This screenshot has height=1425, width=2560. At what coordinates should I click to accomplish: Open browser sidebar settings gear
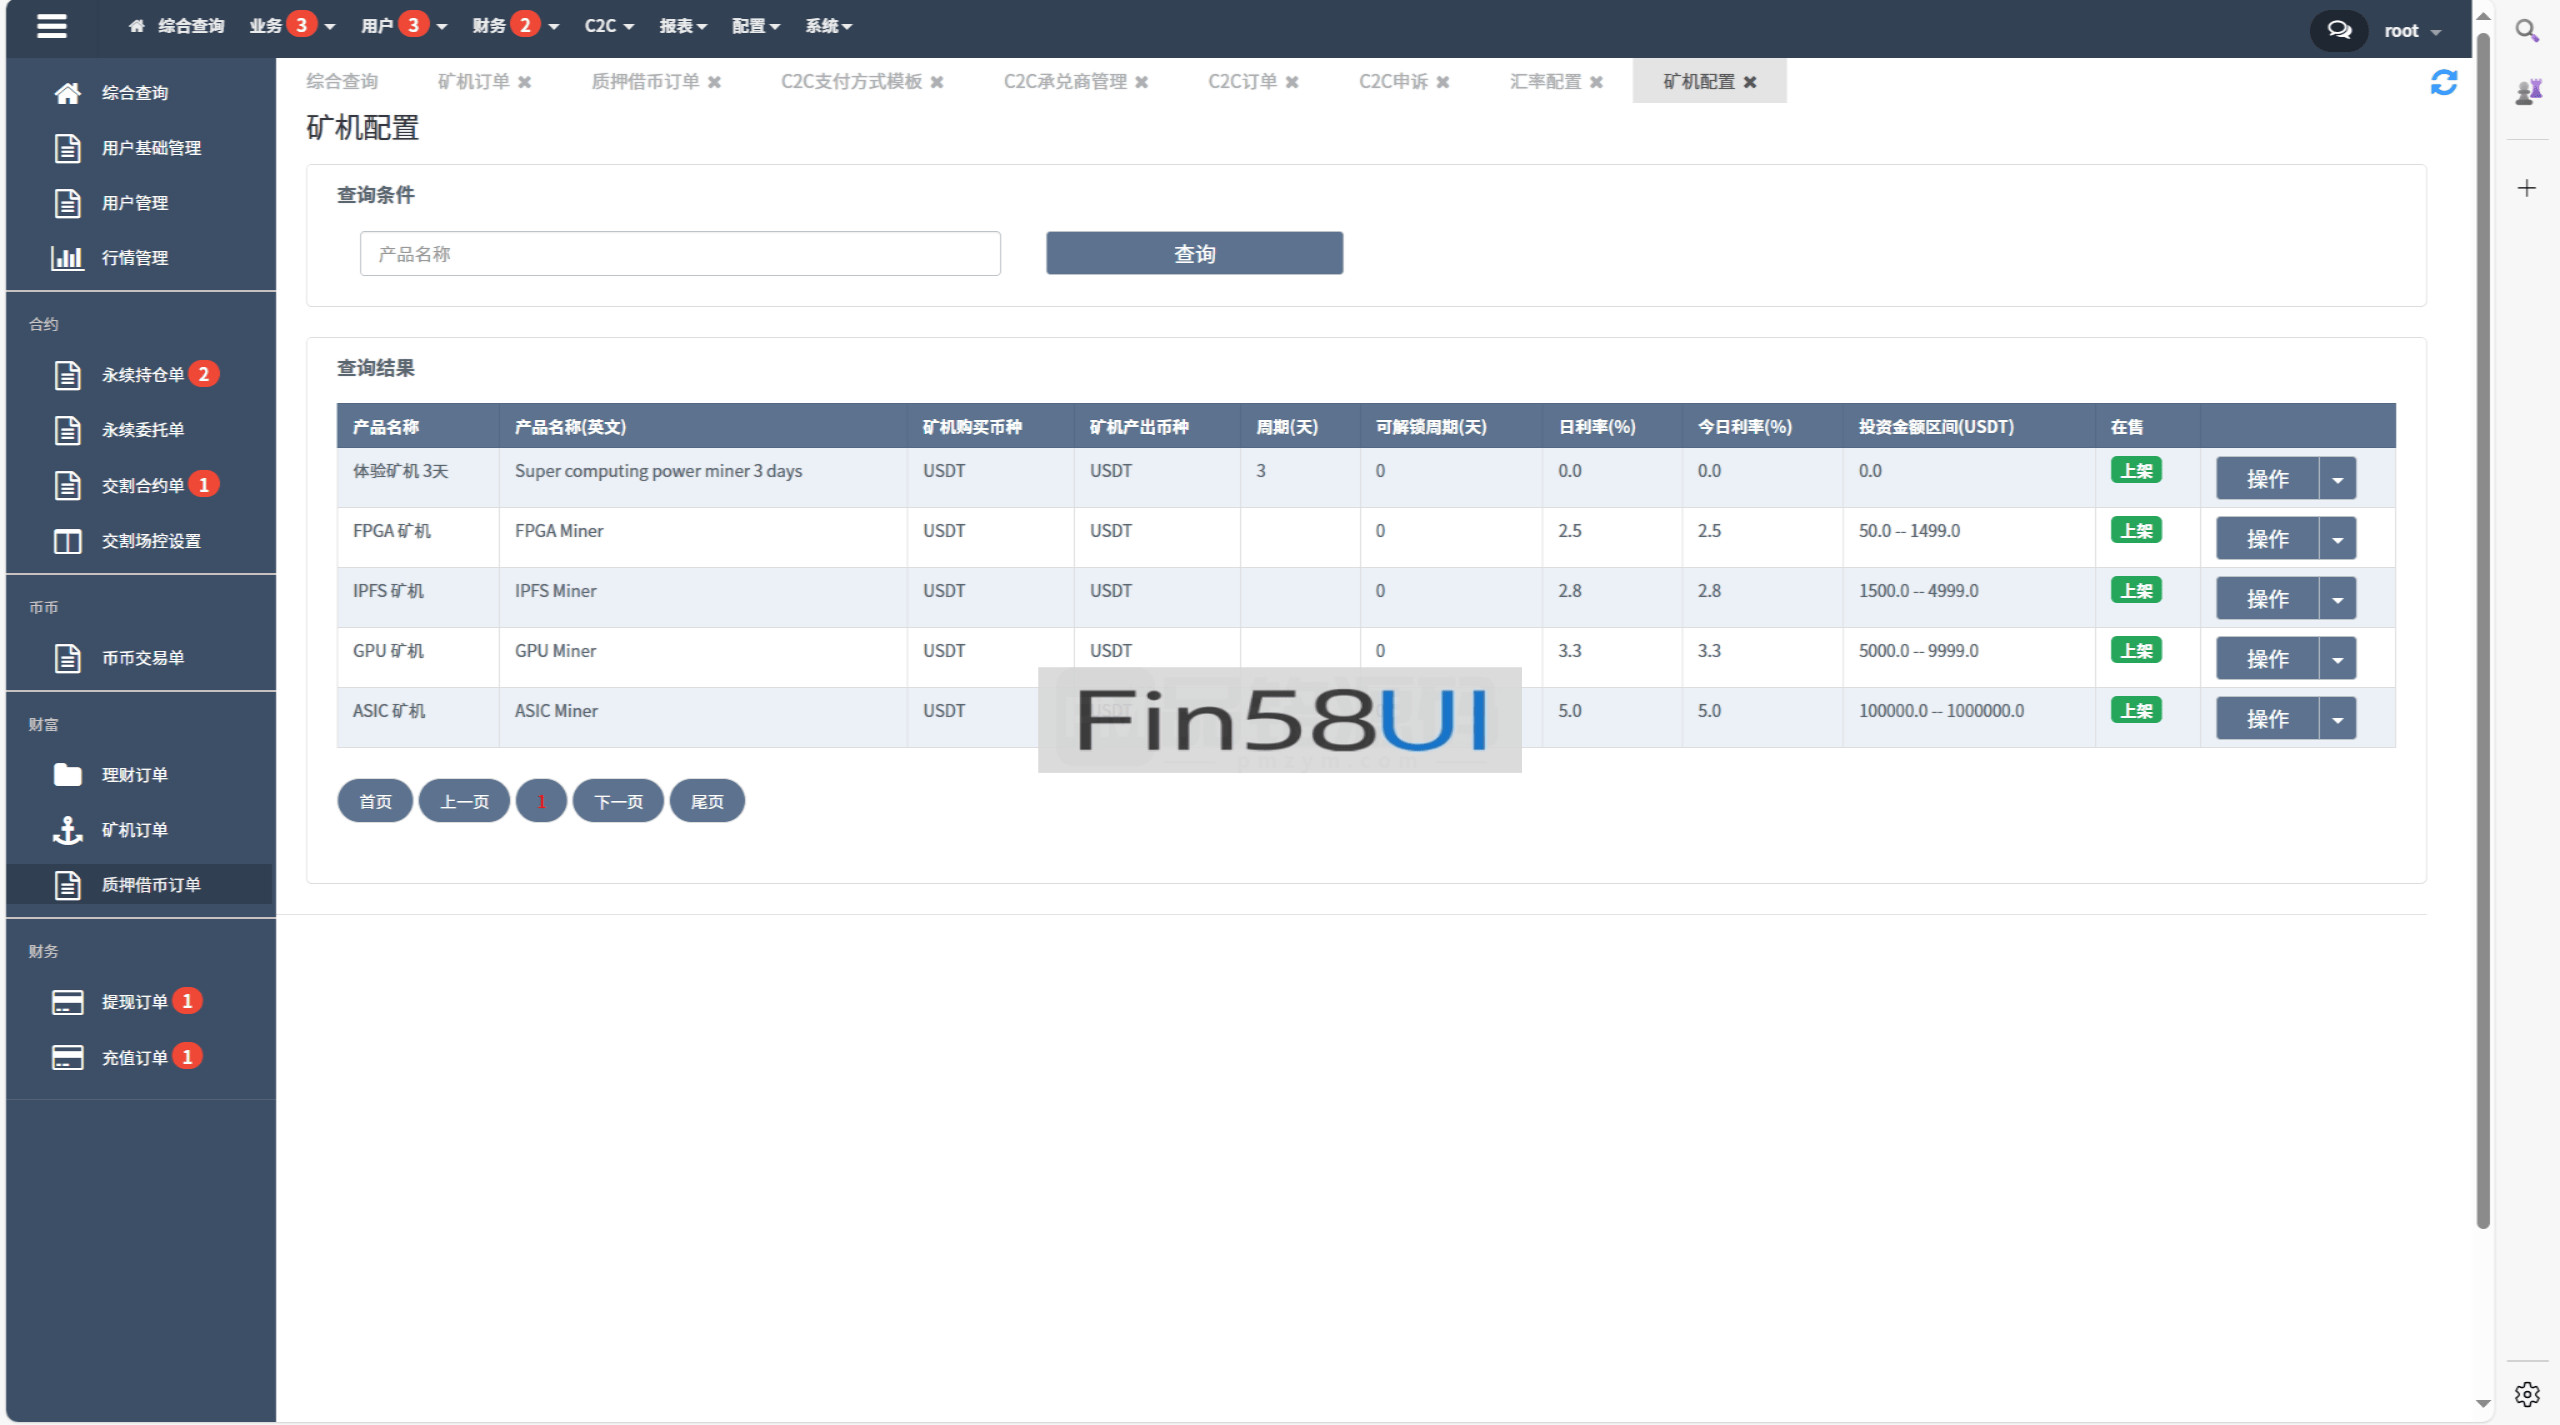(x=2526, y=1394)
